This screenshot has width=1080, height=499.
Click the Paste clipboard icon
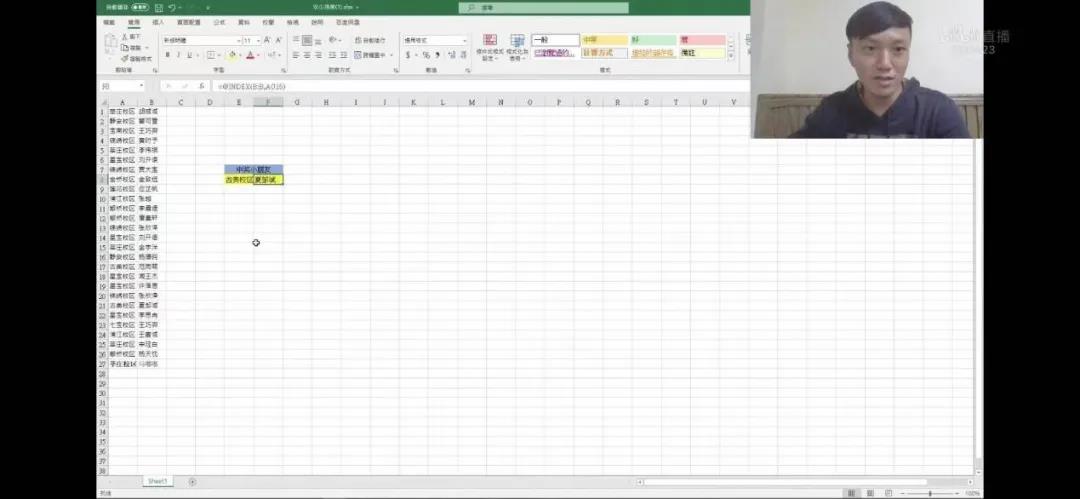pyautogui.click(x=111, y=44)
